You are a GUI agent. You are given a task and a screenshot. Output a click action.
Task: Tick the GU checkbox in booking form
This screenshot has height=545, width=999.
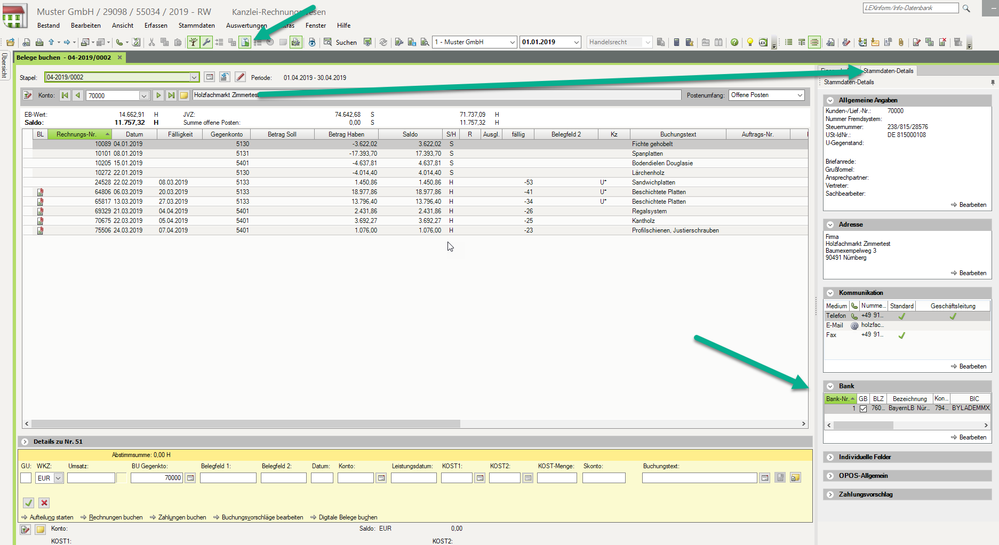26,478
